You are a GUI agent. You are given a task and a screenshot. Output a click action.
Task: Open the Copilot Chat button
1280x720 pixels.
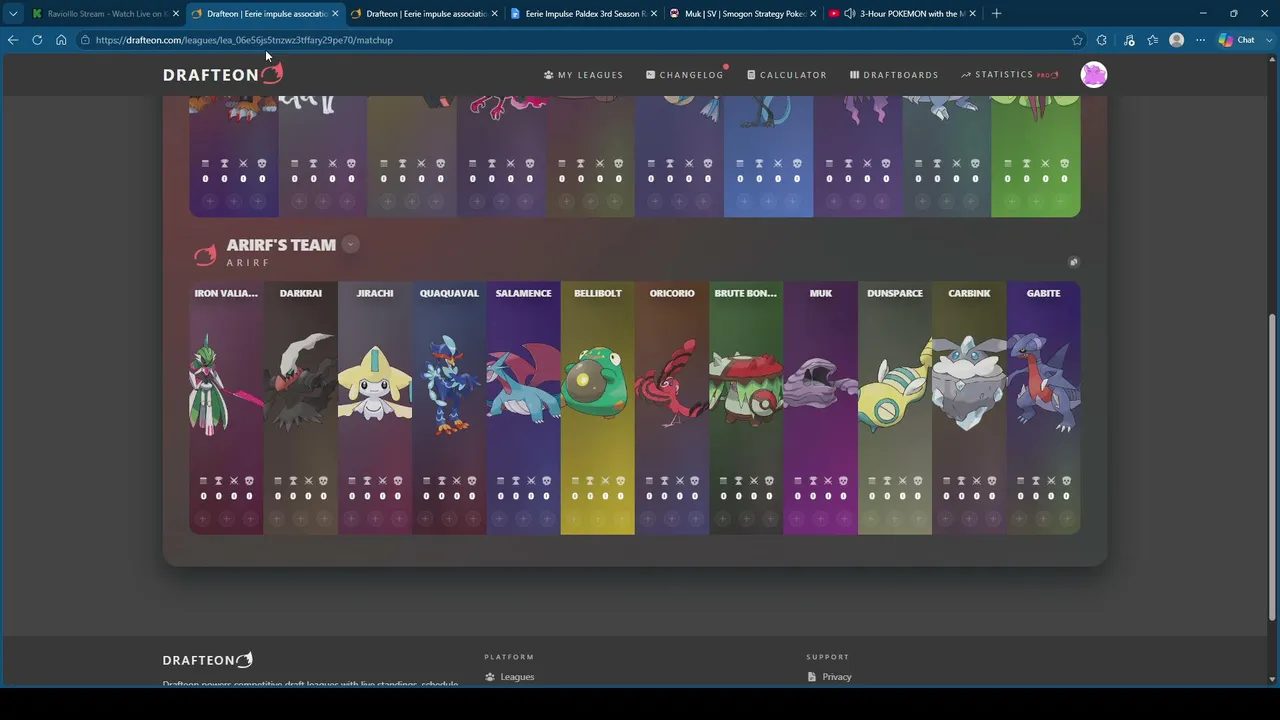[1237, 40]
